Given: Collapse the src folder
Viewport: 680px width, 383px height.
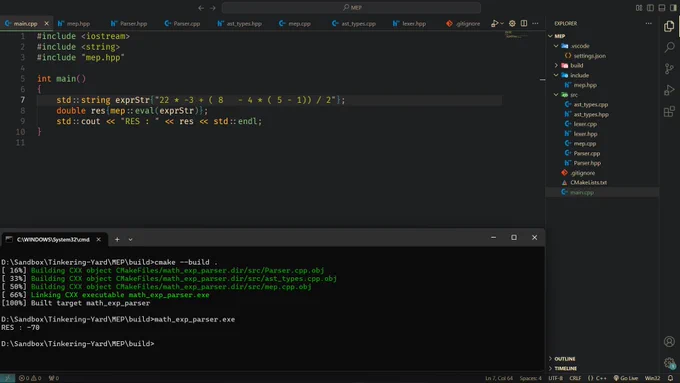Looking at the screenshot, I should click(556, 95).
